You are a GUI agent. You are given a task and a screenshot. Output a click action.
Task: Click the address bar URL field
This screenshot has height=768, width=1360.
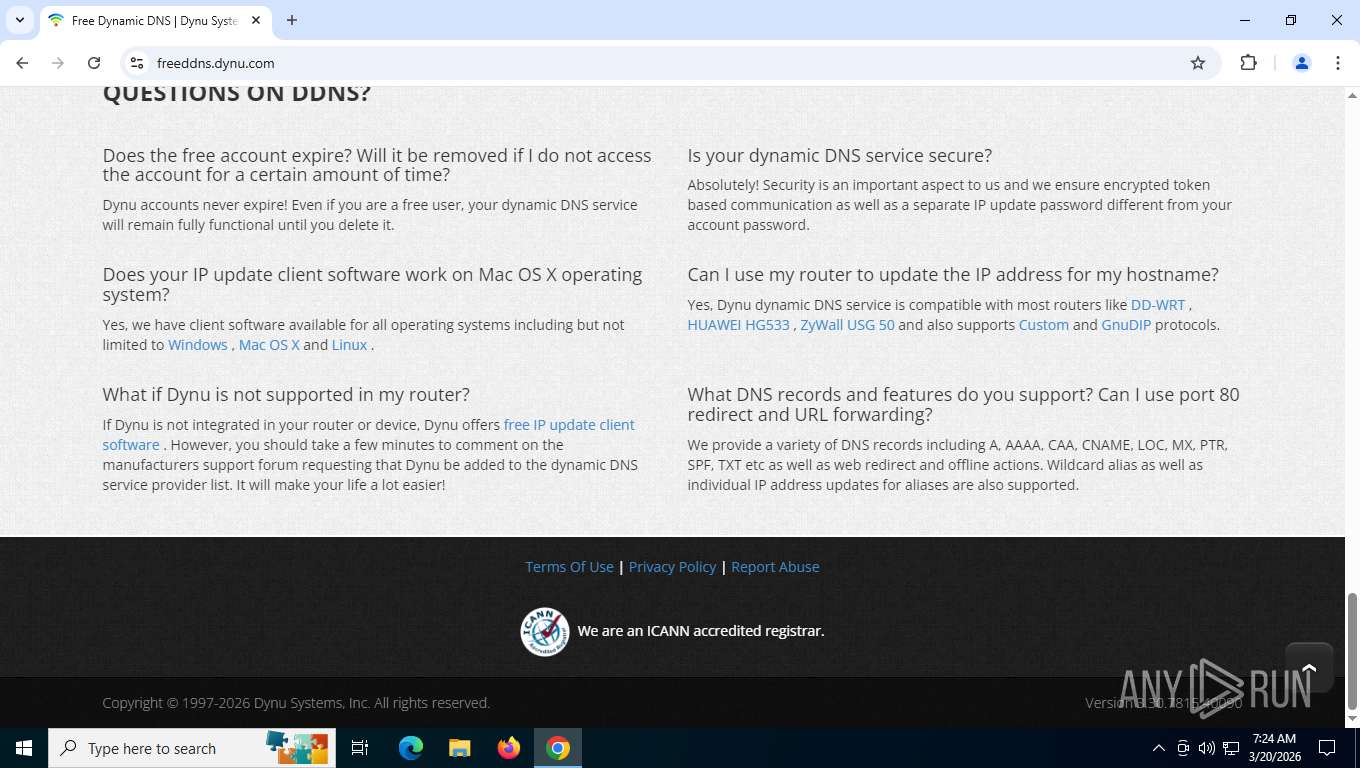[x=668, y=63]
